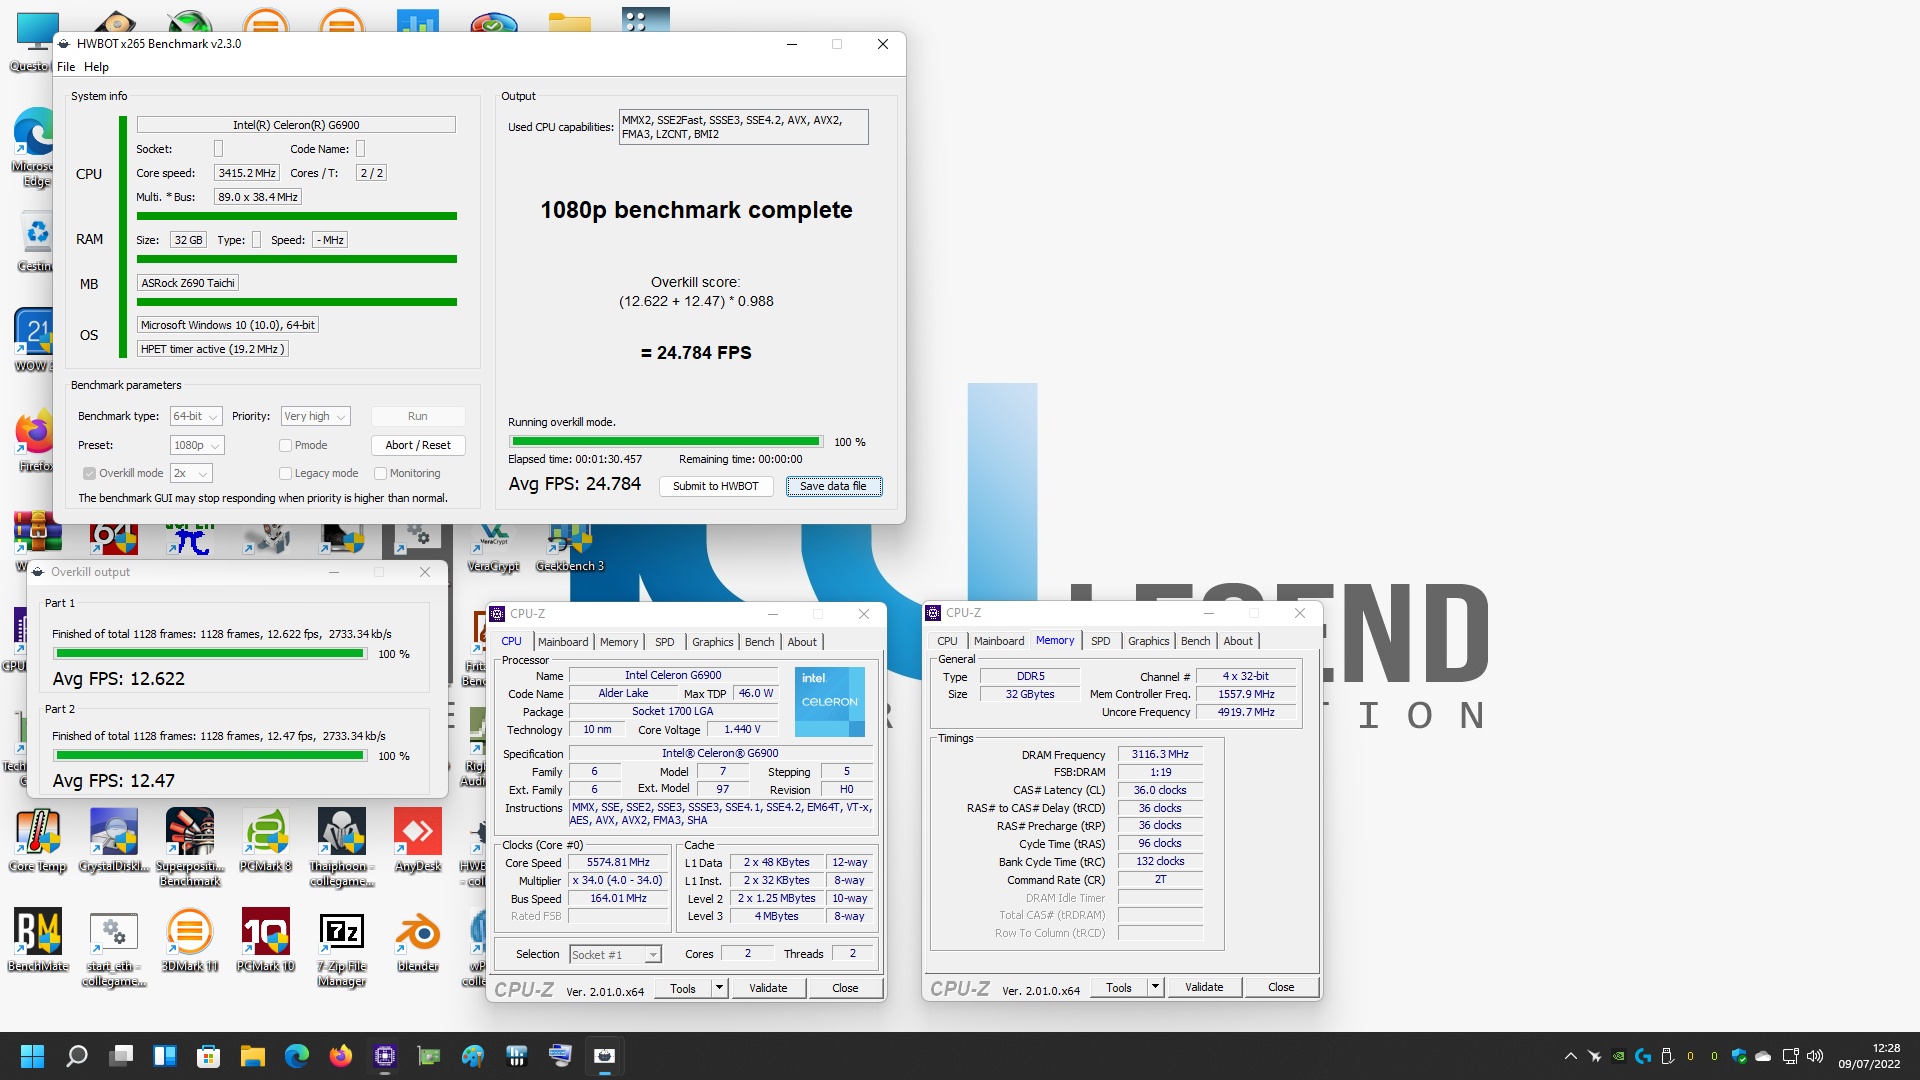Open the VeraCrypt desktop icon
The height and width of the screenshot is (1080, 1920).
click(x=494, y=548)
